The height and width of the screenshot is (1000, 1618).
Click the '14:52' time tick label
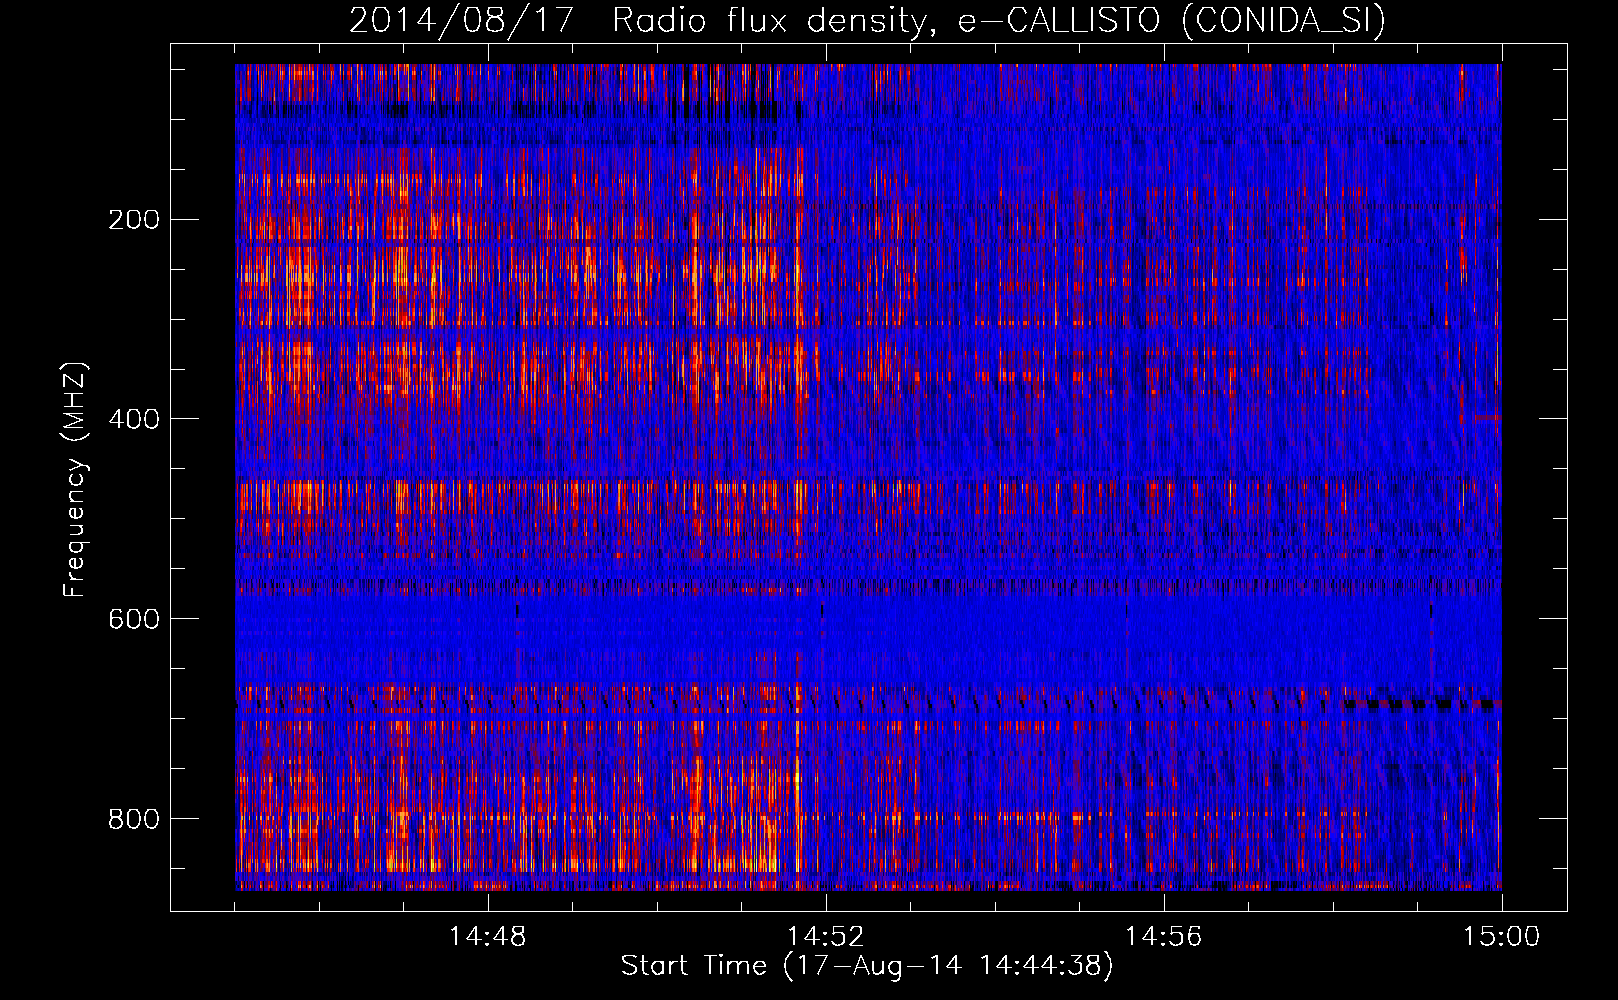point(826,937)
